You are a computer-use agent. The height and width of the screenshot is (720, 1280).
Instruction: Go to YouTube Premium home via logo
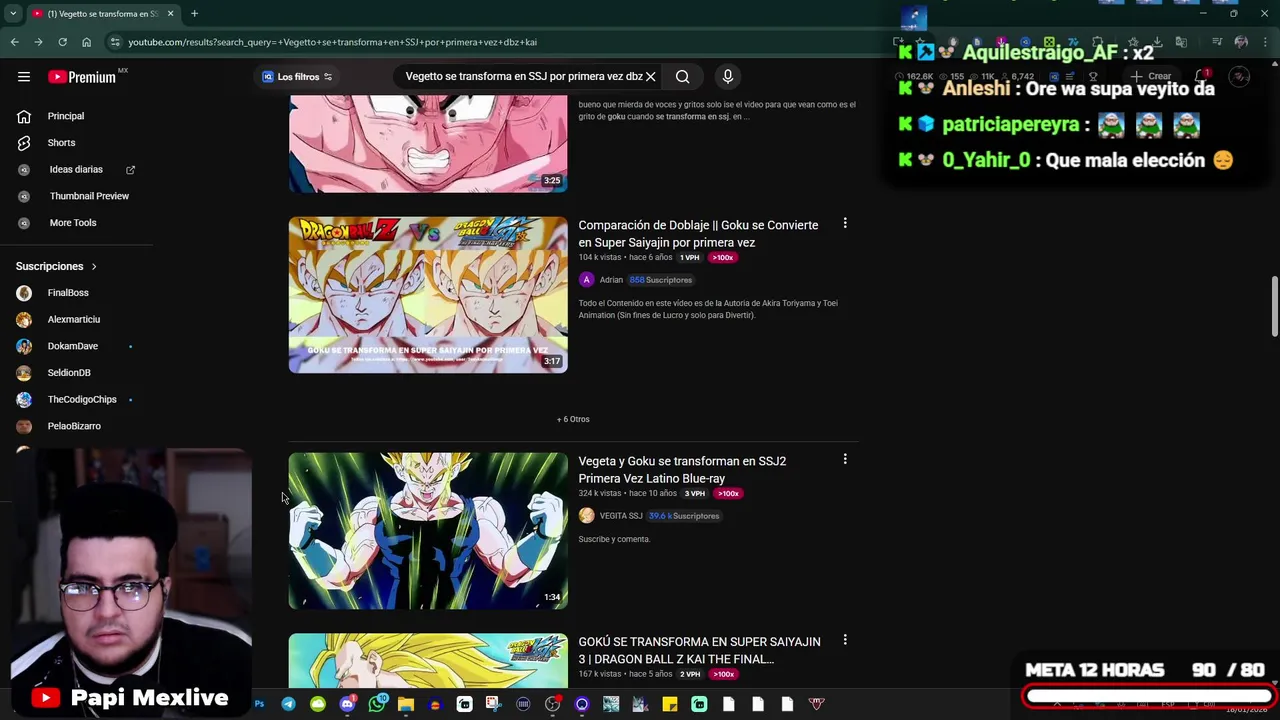82,77
